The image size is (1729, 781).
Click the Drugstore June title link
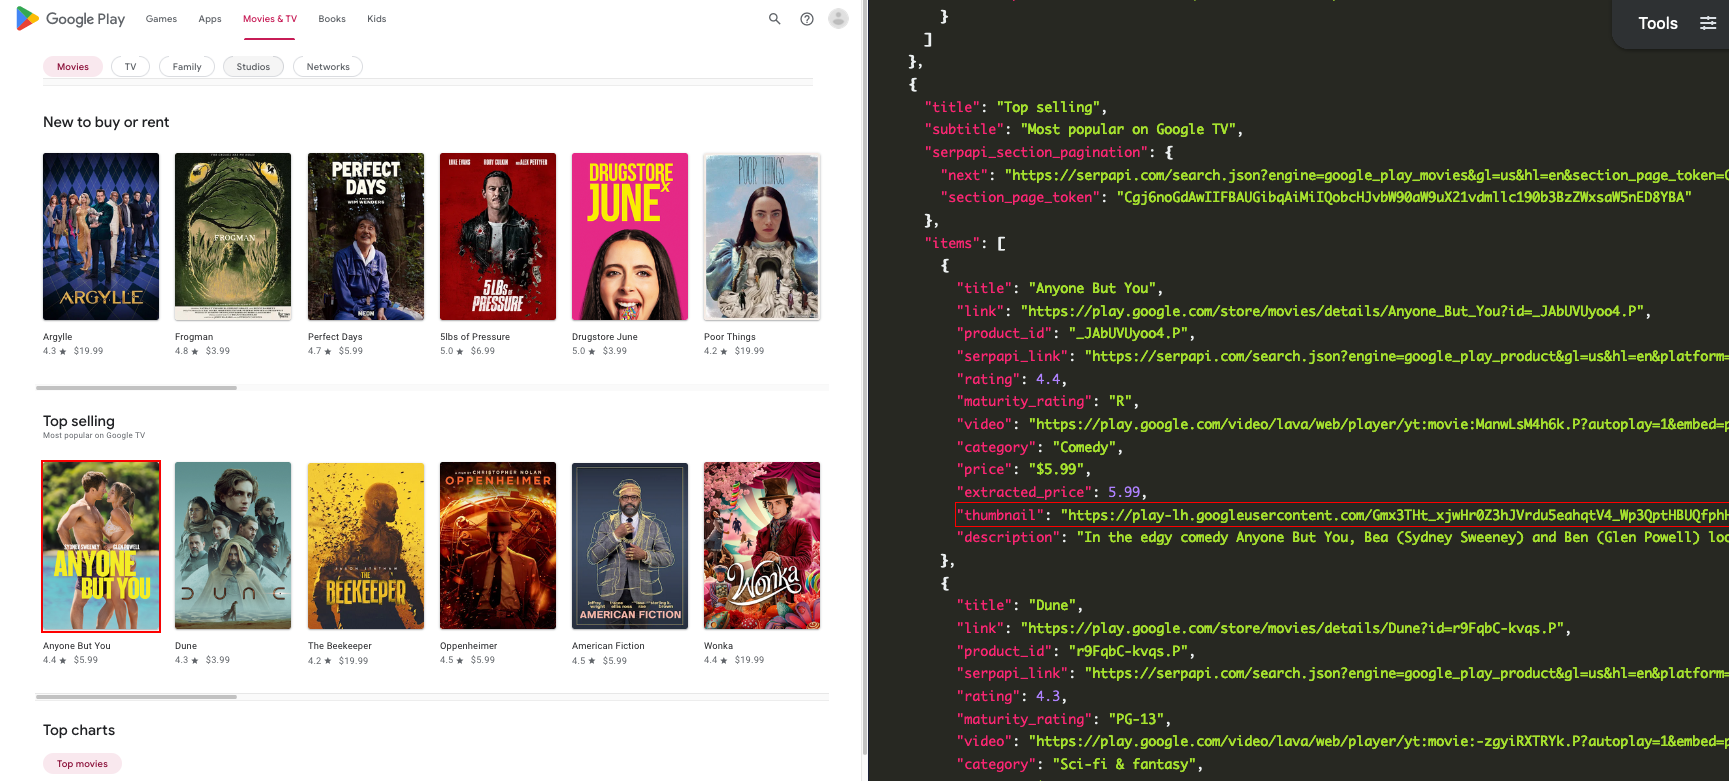pos(605,337)
